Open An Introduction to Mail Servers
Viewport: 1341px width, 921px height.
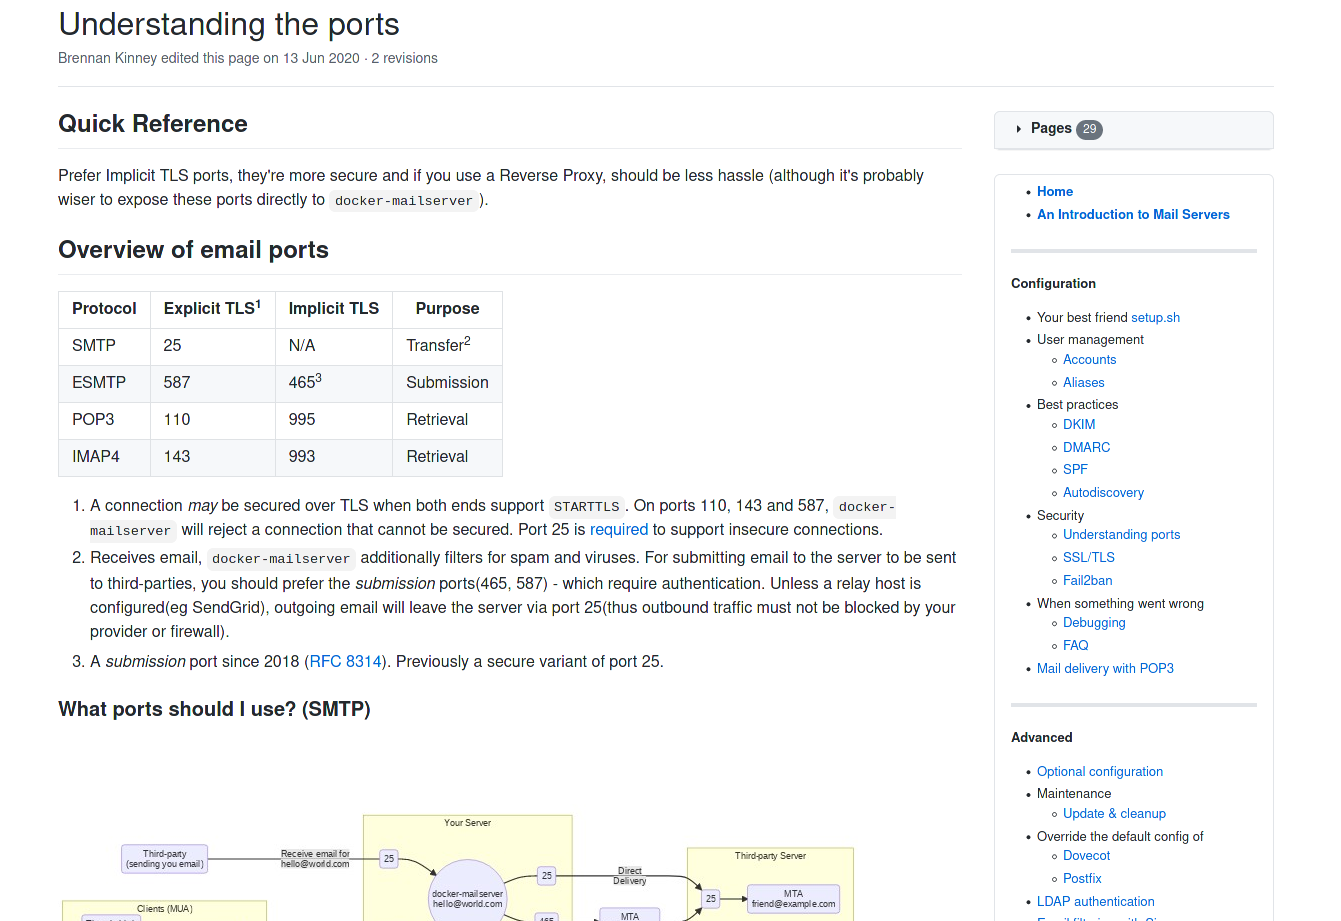click(1133, 214)
